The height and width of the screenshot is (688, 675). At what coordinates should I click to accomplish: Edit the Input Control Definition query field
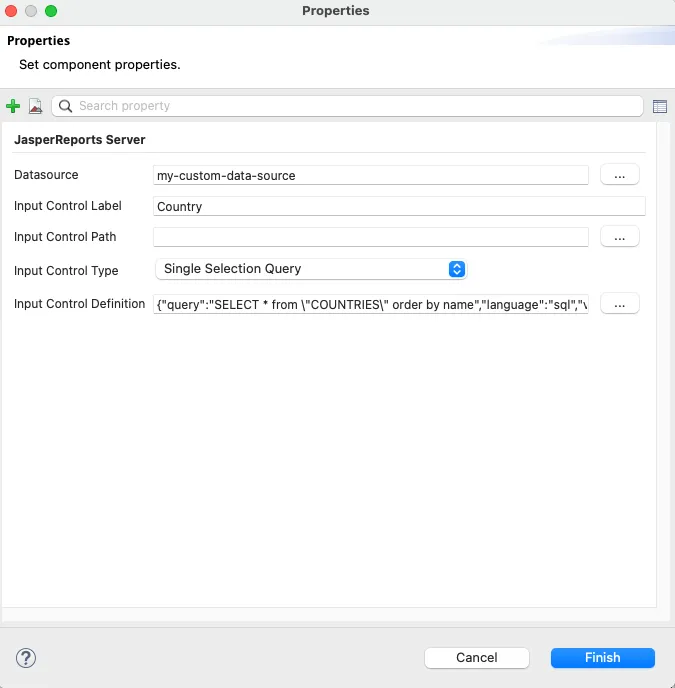click(x=371, y=304)
